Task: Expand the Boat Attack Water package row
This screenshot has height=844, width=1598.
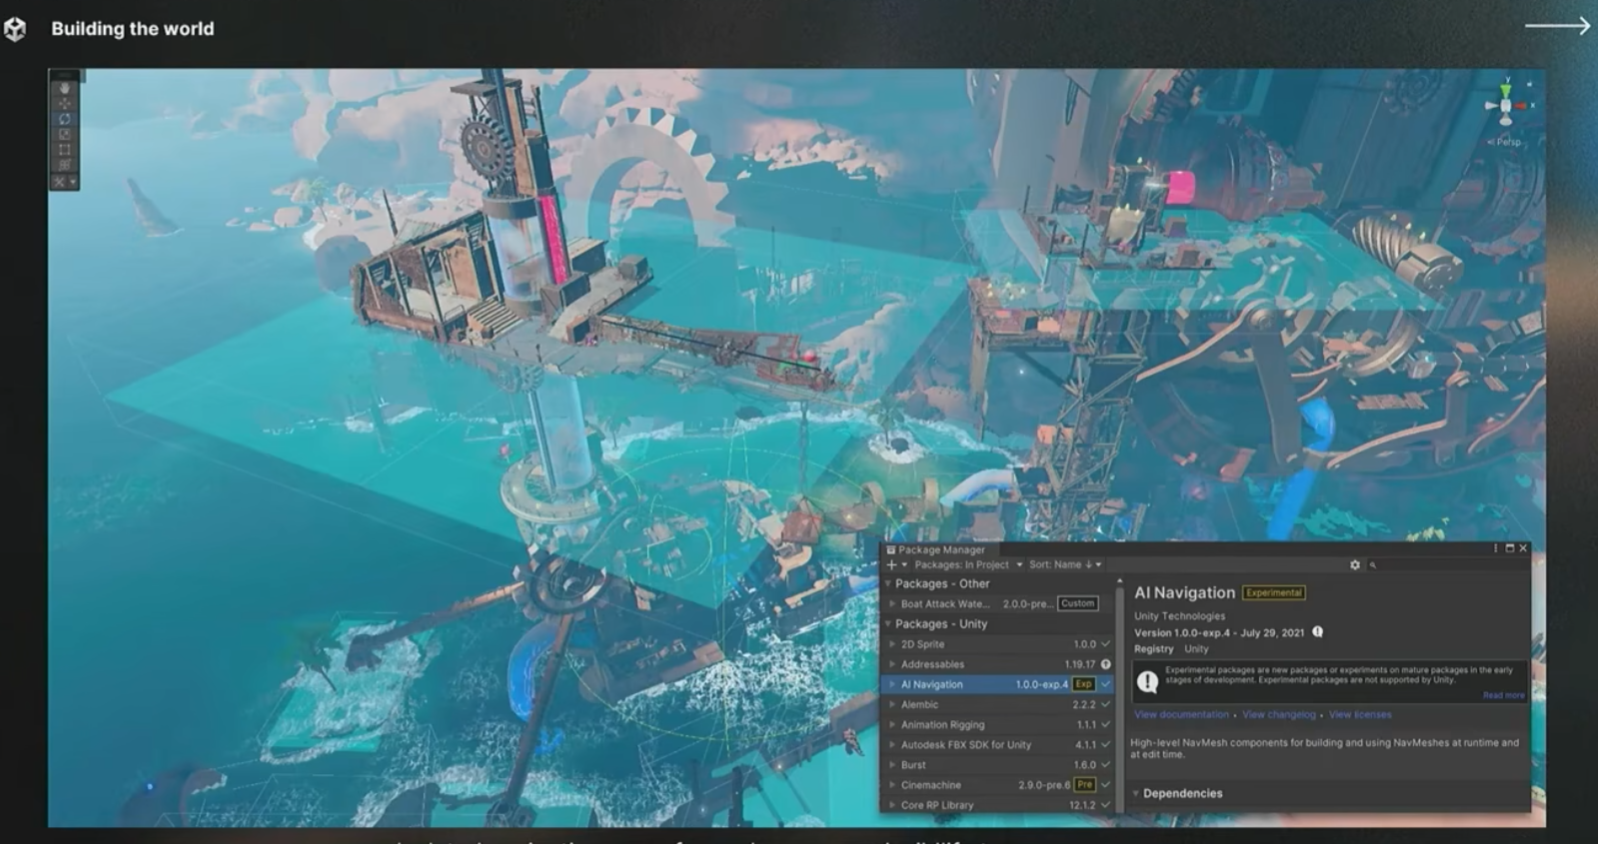Action: click(x=893, y=604)
